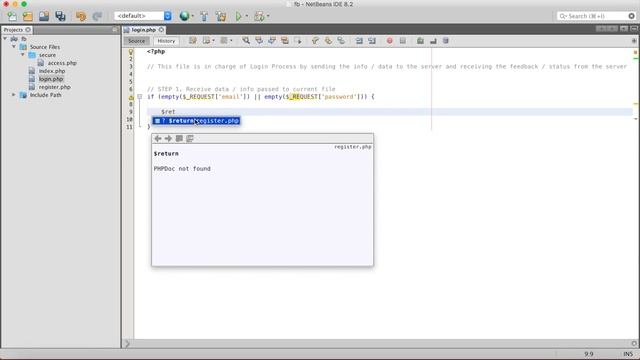Collapse the Source Files folder
This screenshot has height=360, width=640.
coord(14,47)
